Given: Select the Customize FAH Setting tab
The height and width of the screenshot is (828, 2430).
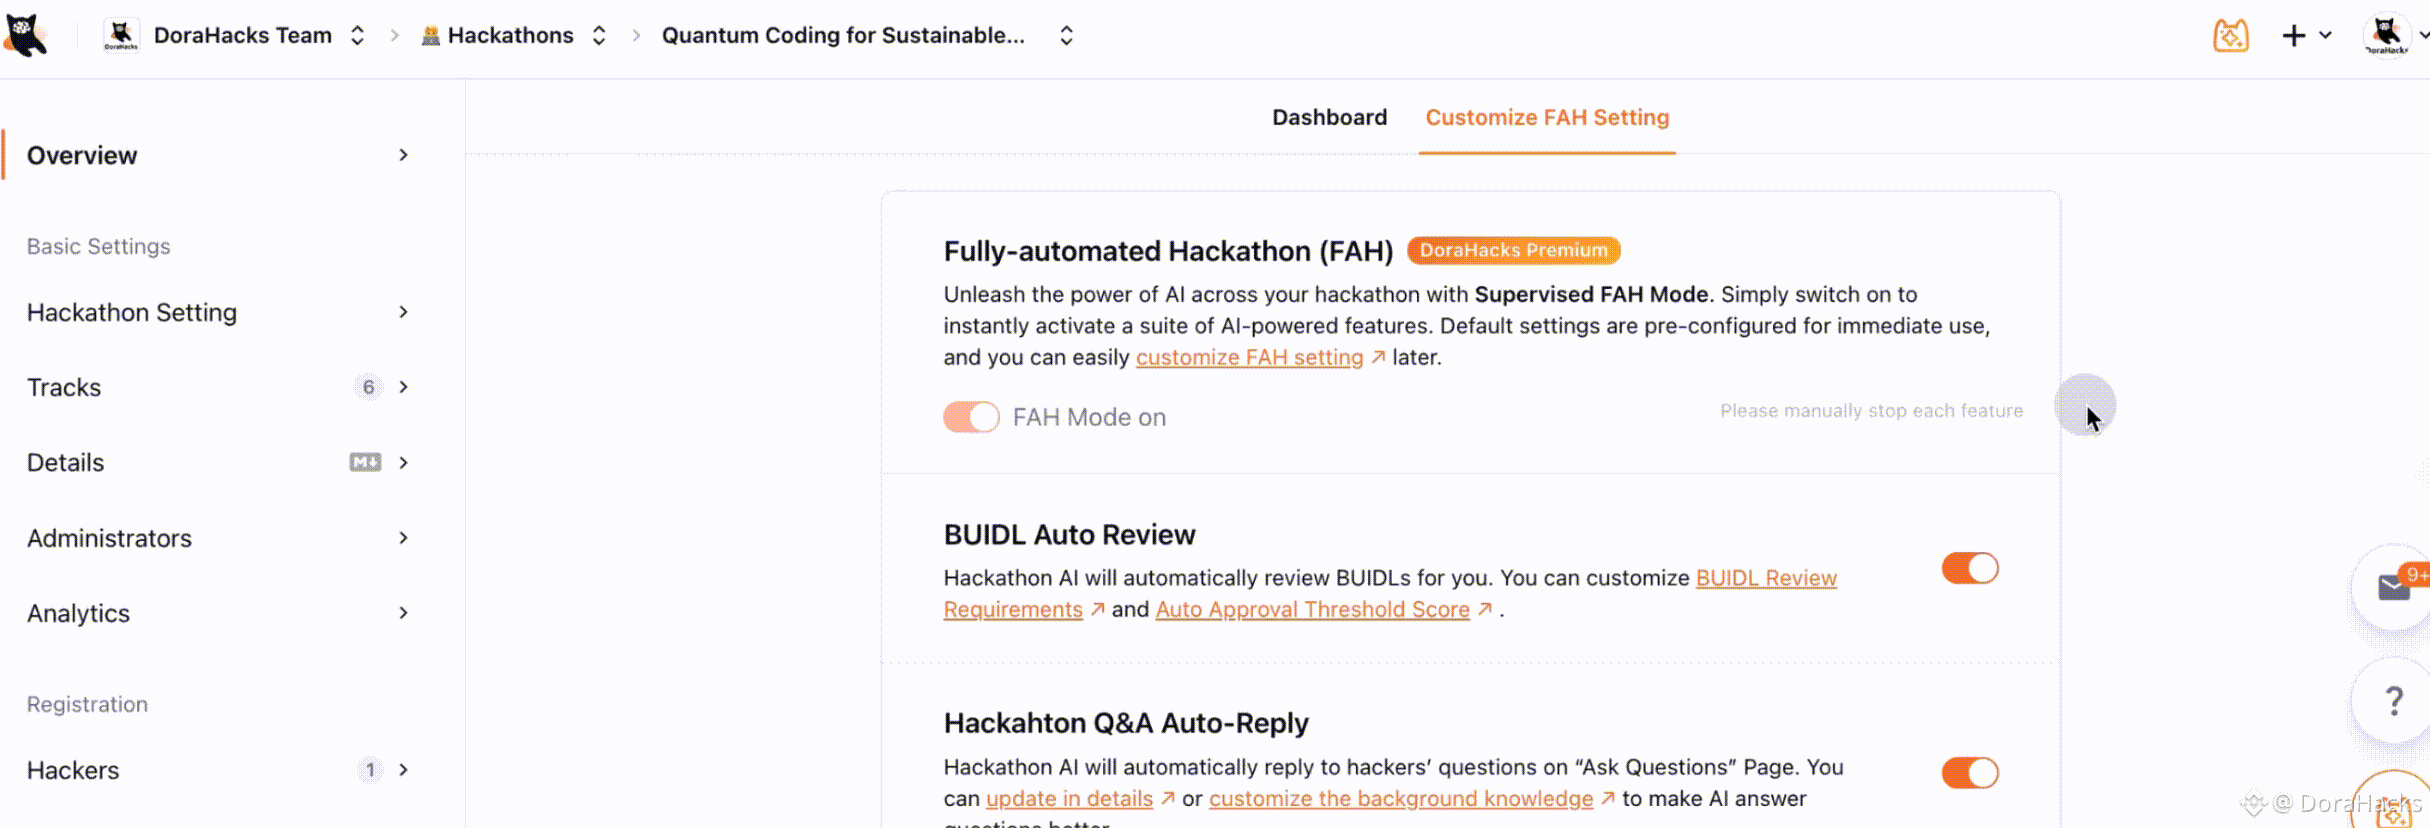Looking at the screenshot, I should pos(1547,117).
